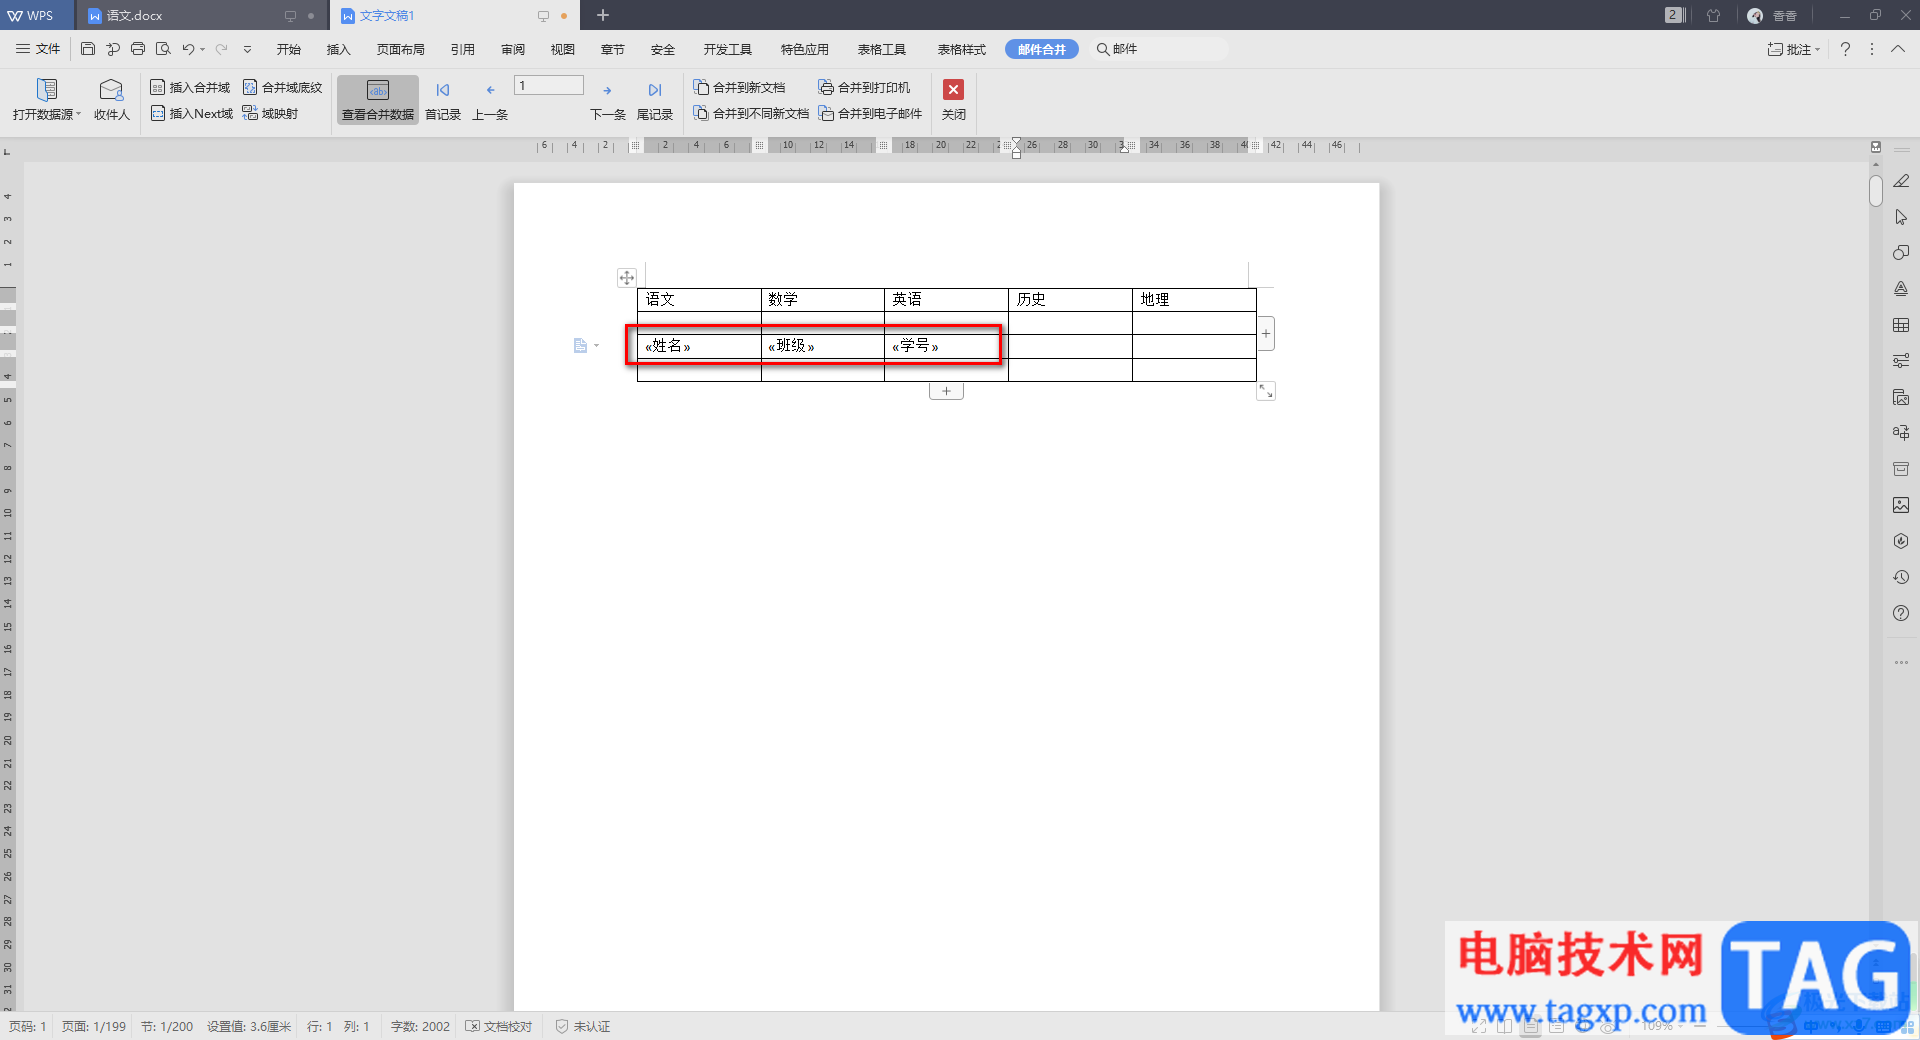This screenshot has height=1040, width=1920.
Task: Toggle 文档校对 in the status bar
Action: click(498, 1026)
